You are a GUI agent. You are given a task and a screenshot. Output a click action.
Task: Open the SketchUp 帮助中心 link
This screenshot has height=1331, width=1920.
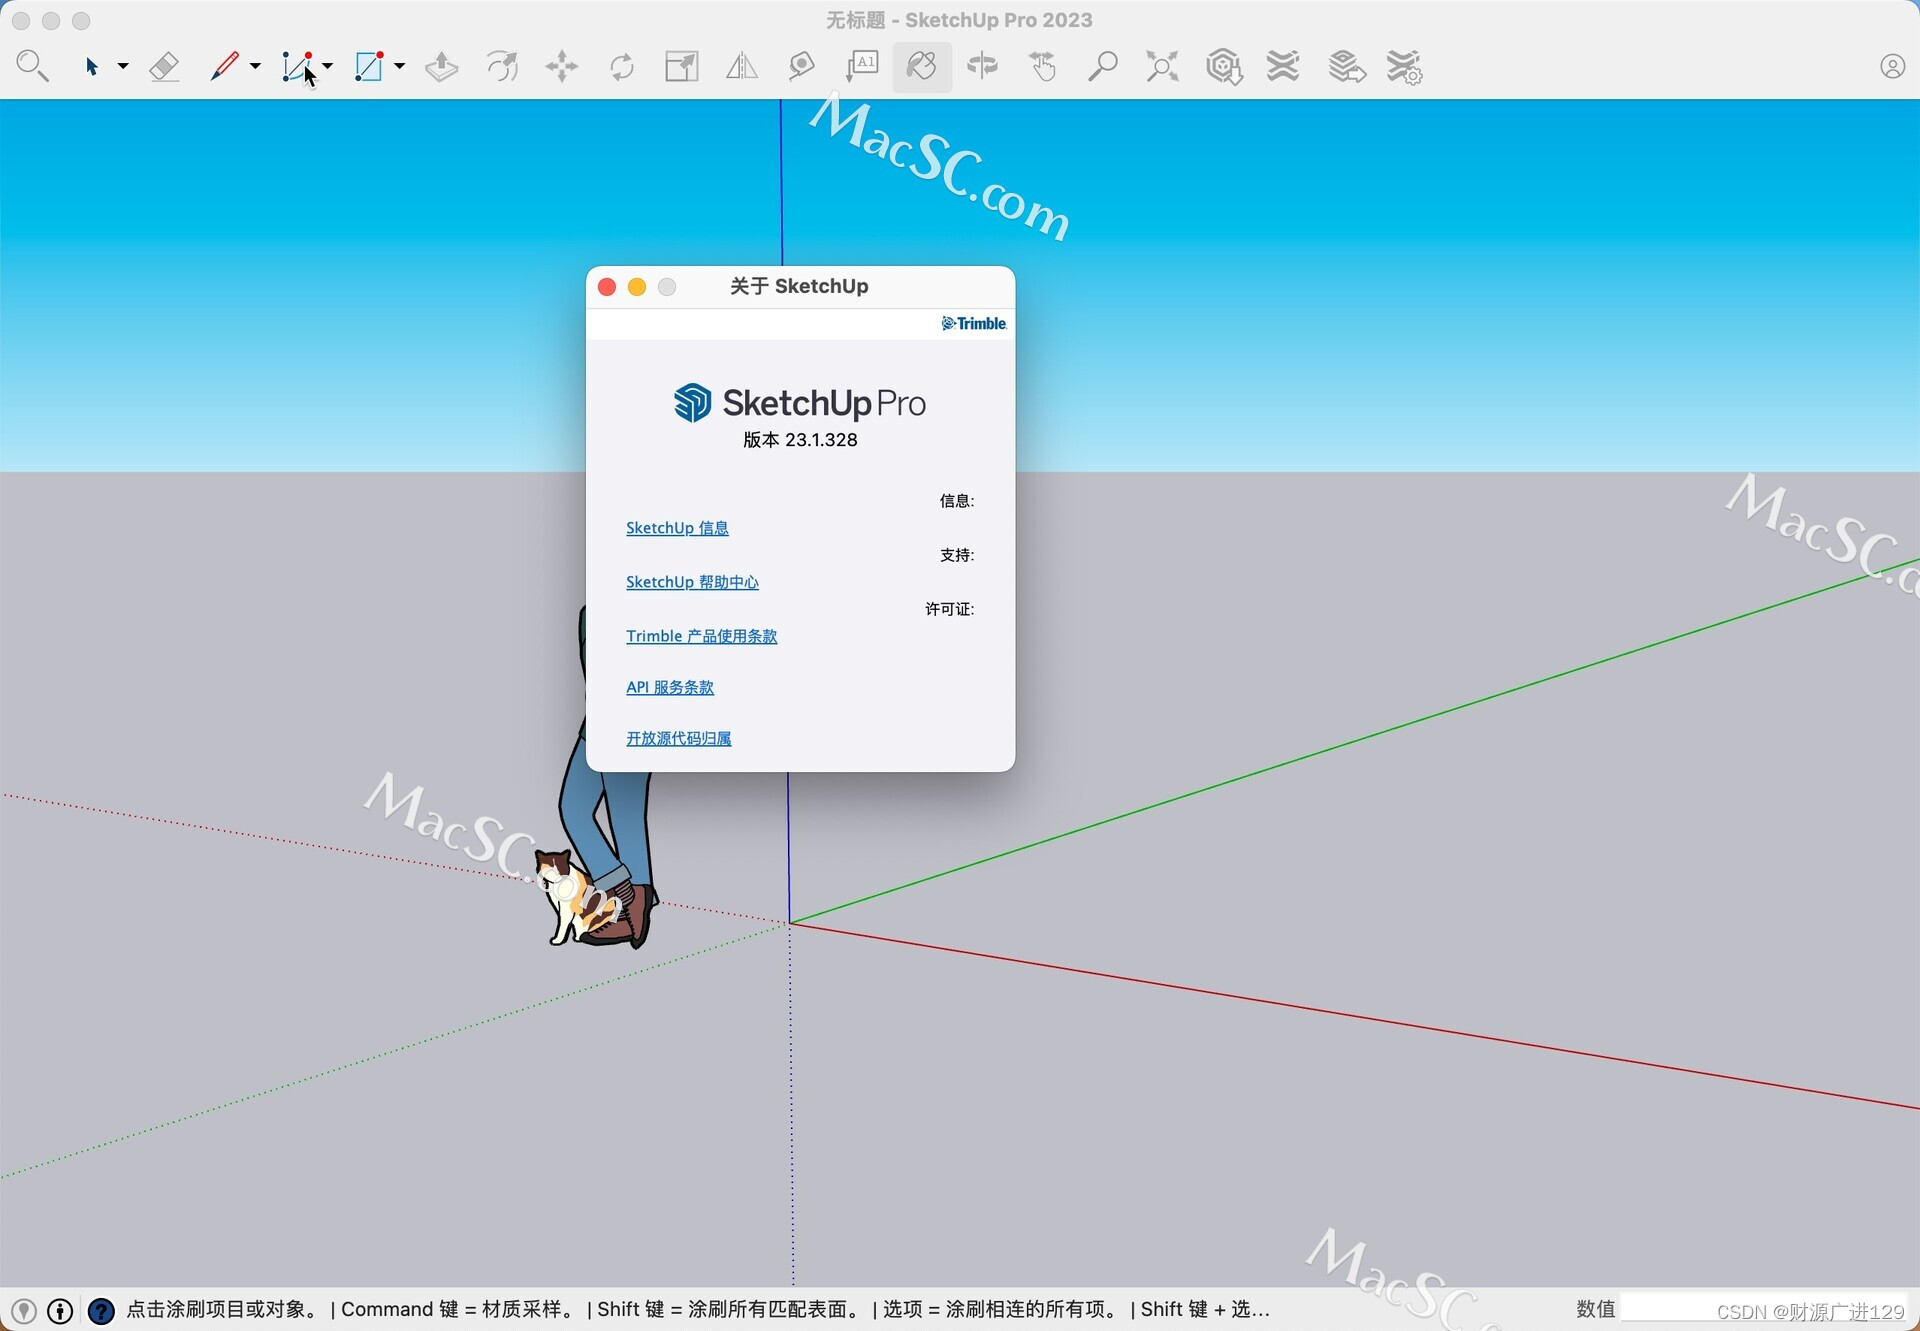pyautogui.click(x=692, y=582)
